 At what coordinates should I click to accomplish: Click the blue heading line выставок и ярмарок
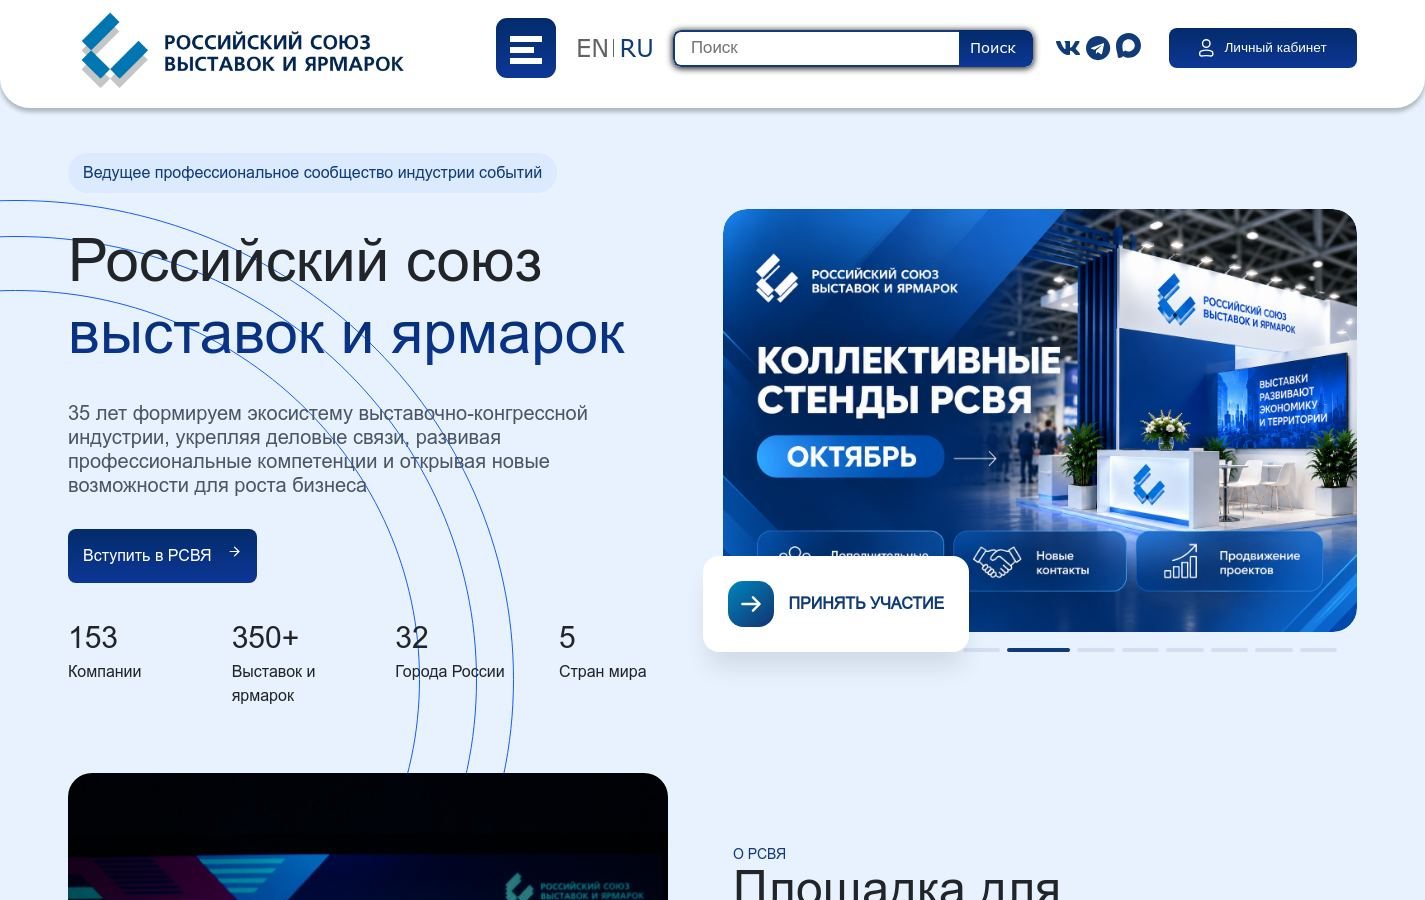point(346,333)
